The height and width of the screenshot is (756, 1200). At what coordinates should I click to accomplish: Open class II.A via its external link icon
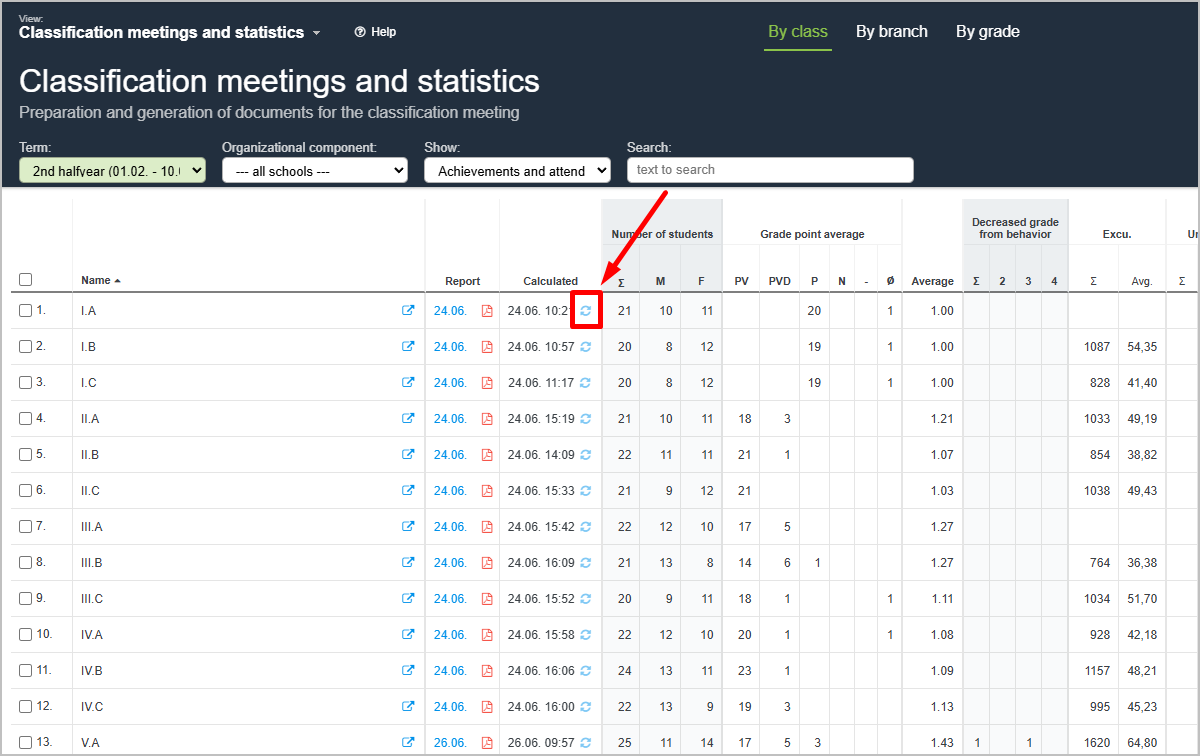pyautogui.click(x=408, y=419)
